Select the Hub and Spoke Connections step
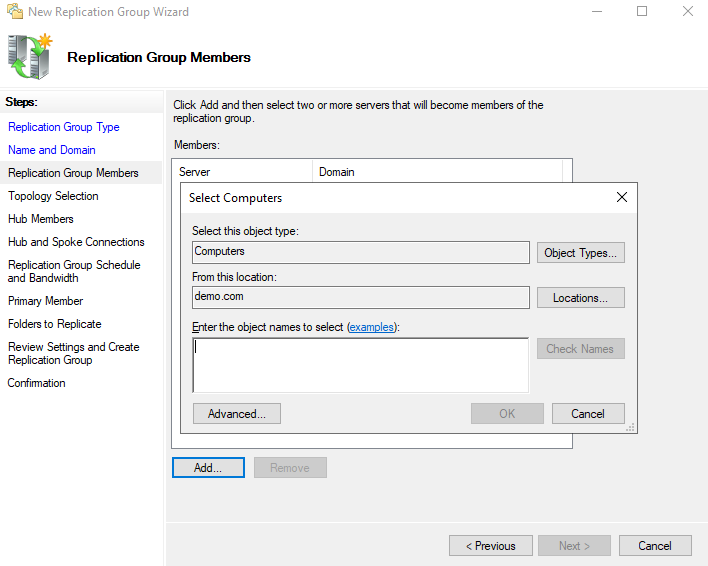The height and width of the screenshot is (566, 708). (x=76, y=242)
